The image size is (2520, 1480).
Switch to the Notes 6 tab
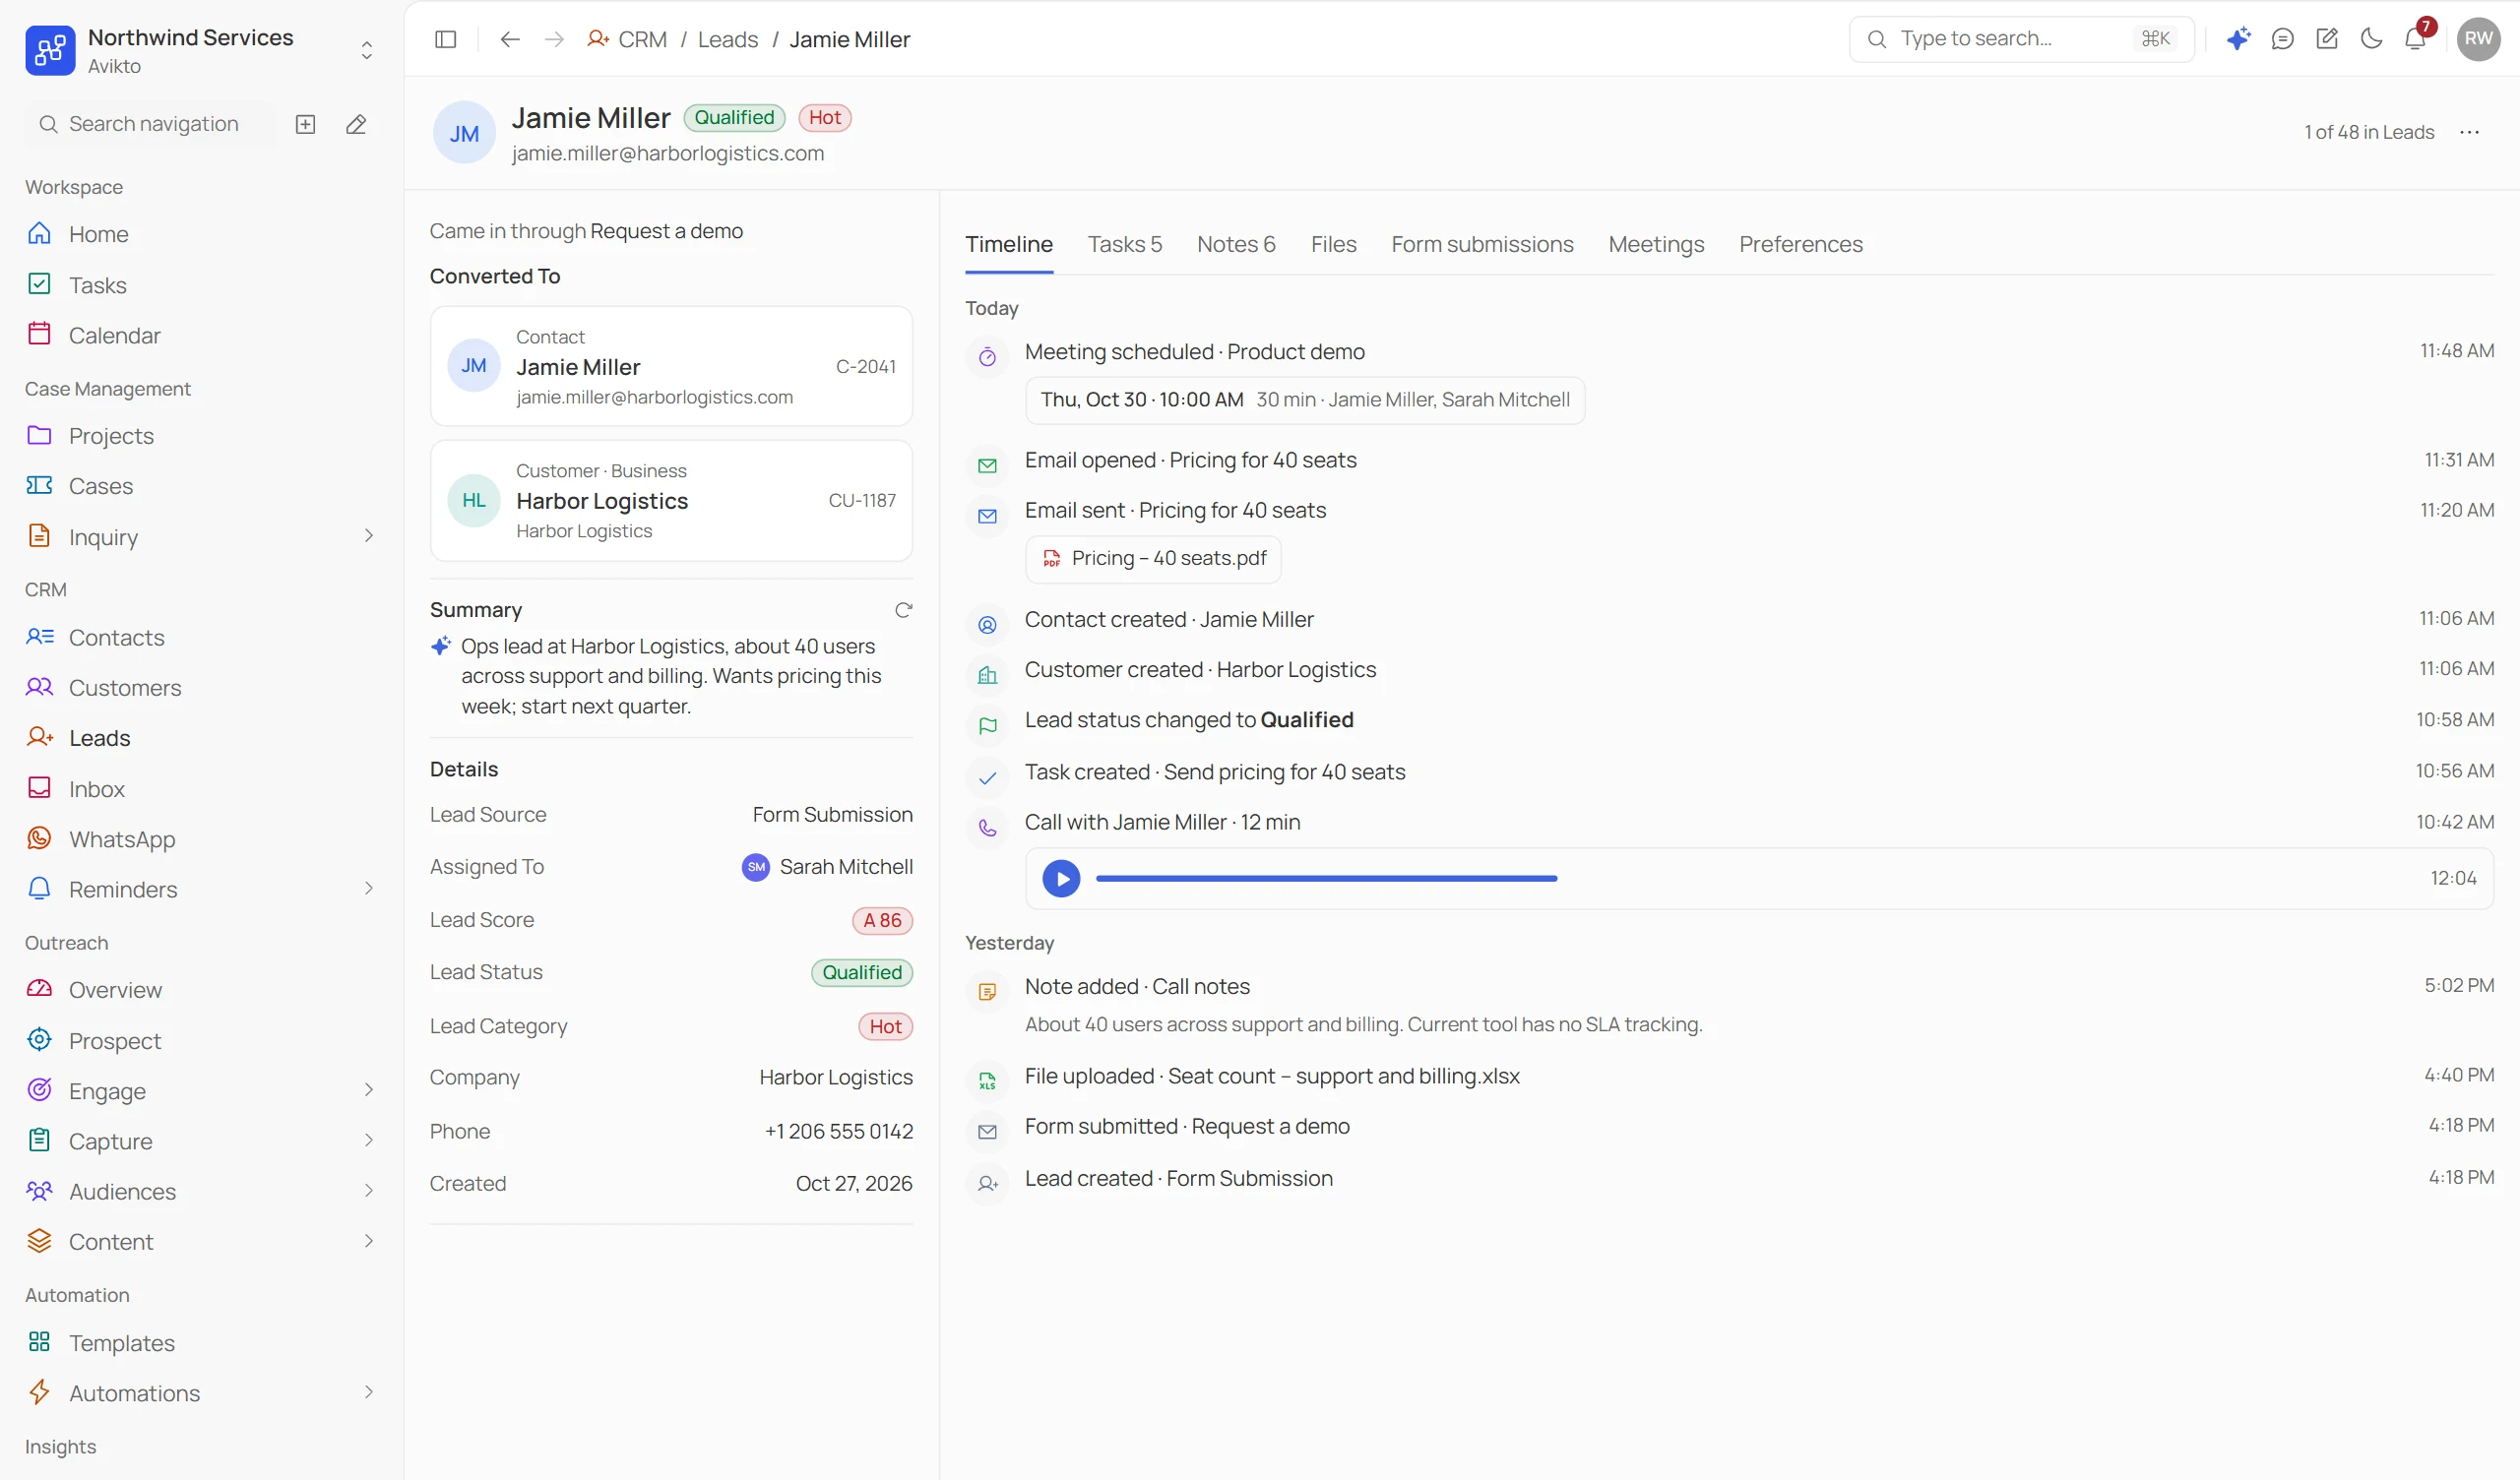click(x=1236, y=244)
